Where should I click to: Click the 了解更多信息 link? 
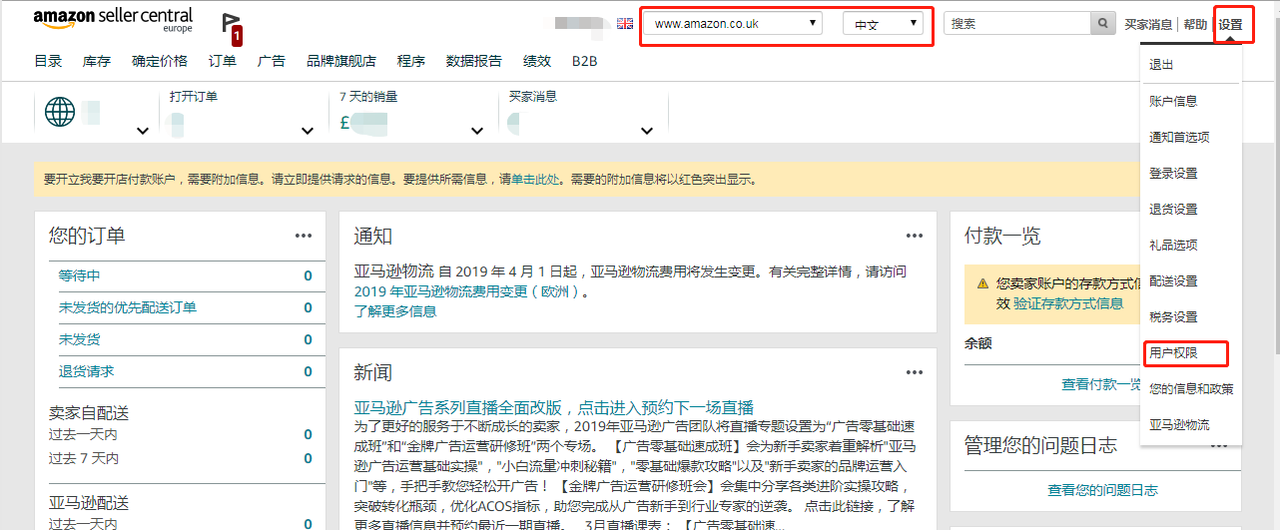click(x=395, y=311)
